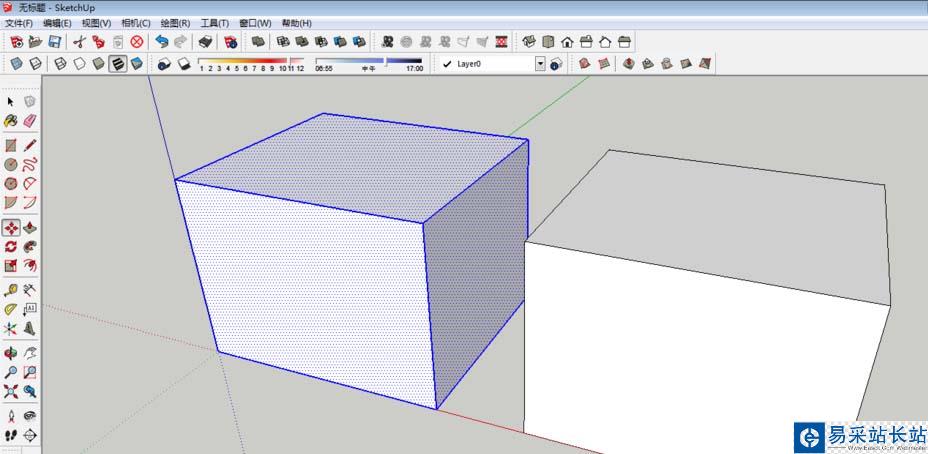The image size is (928, 454).
Task: Click the red circle Erase button
Action: [137, 41]
